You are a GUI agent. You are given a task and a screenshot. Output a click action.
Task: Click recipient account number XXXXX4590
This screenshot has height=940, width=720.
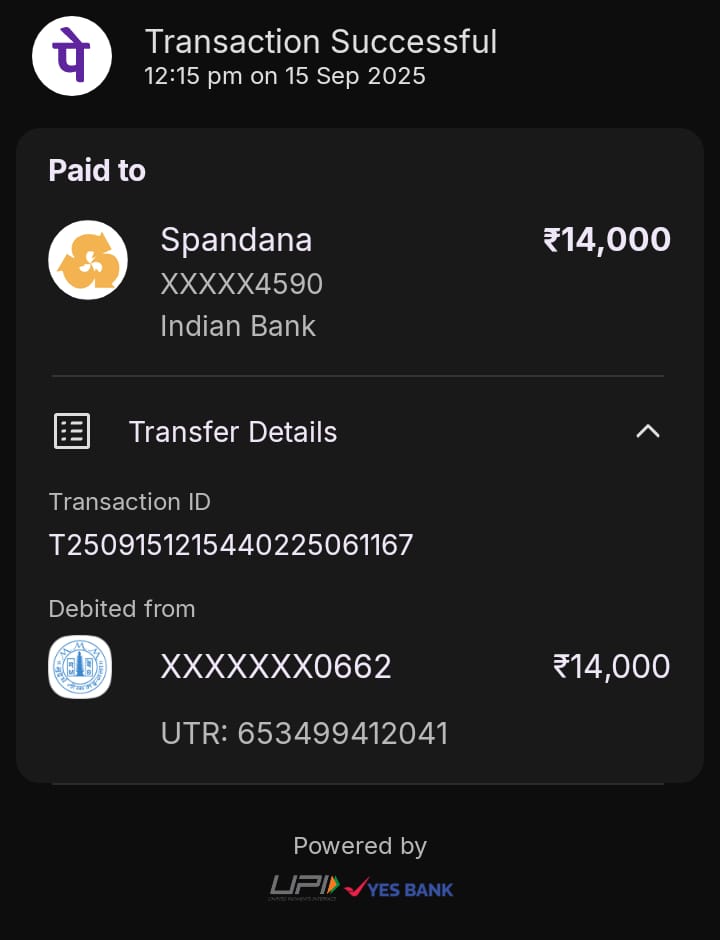click(241, 284)
